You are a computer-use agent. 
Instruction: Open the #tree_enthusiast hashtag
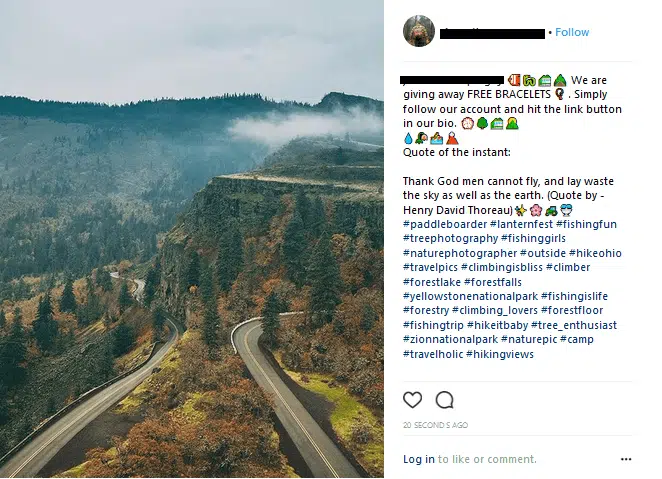pyautogui.click(x=574, y=326)
